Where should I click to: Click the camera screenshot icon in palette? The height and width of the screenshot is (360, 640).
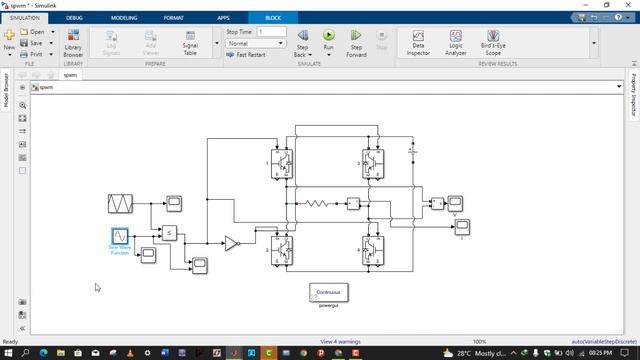pyautogui.click(x=22, y=302)
